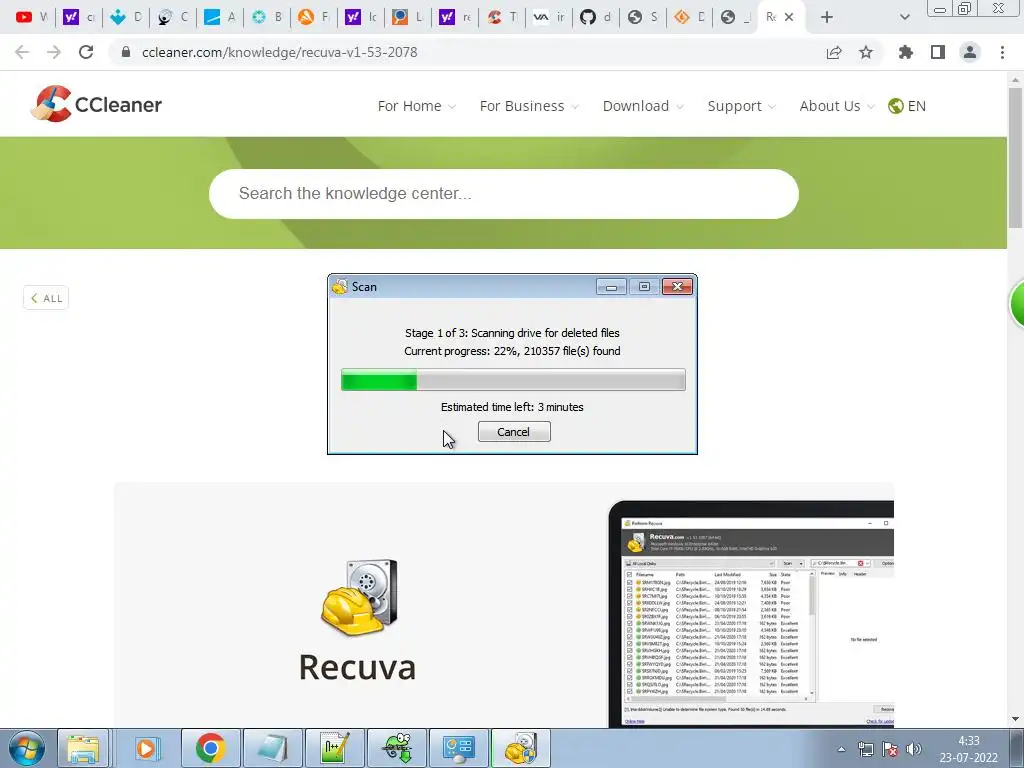The height and width of the screenshot is (768, 1024).
Task: Open the control panel app in taskbar
Action: [x=458, y=748]
